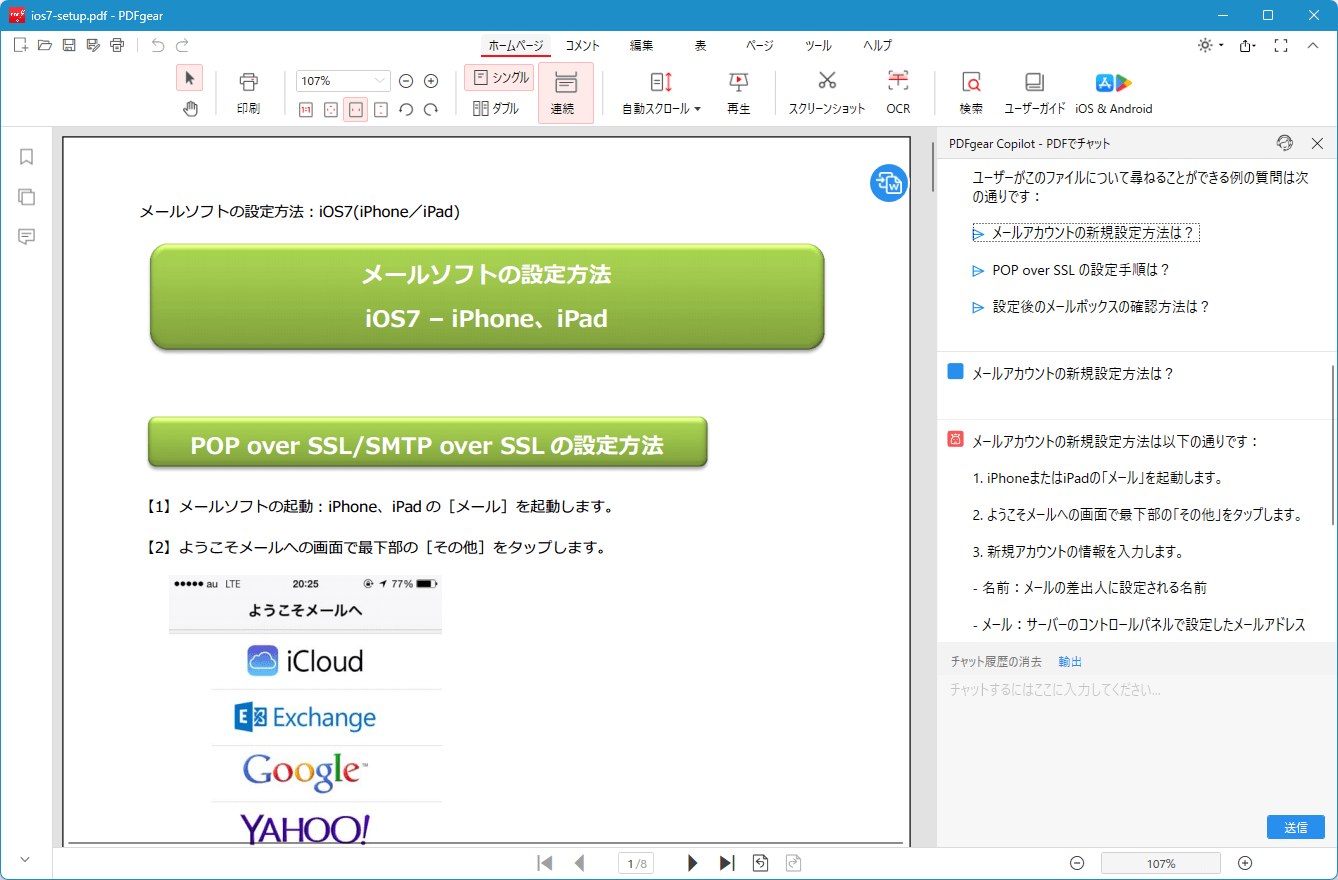Enter fullscreen with the expand icon

(x=1281, y=45)
